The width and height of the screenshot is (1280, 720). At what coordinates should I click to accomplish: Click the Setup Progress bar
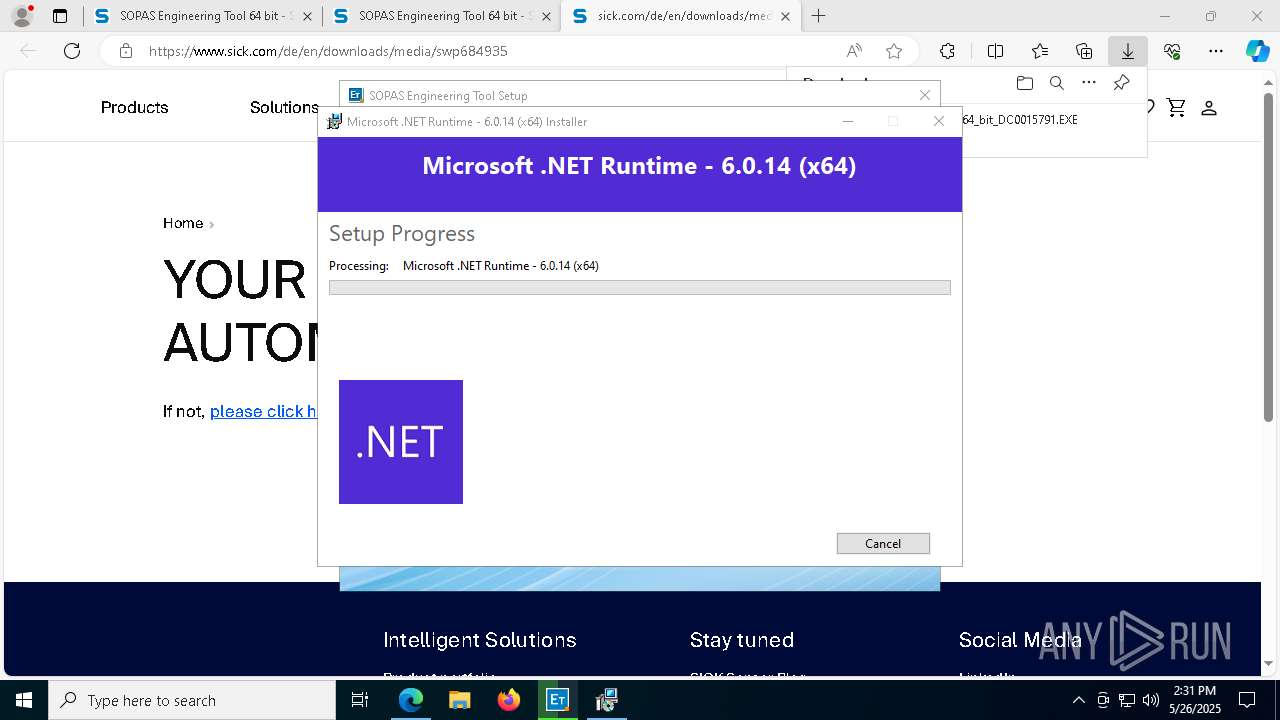point(640,287)
